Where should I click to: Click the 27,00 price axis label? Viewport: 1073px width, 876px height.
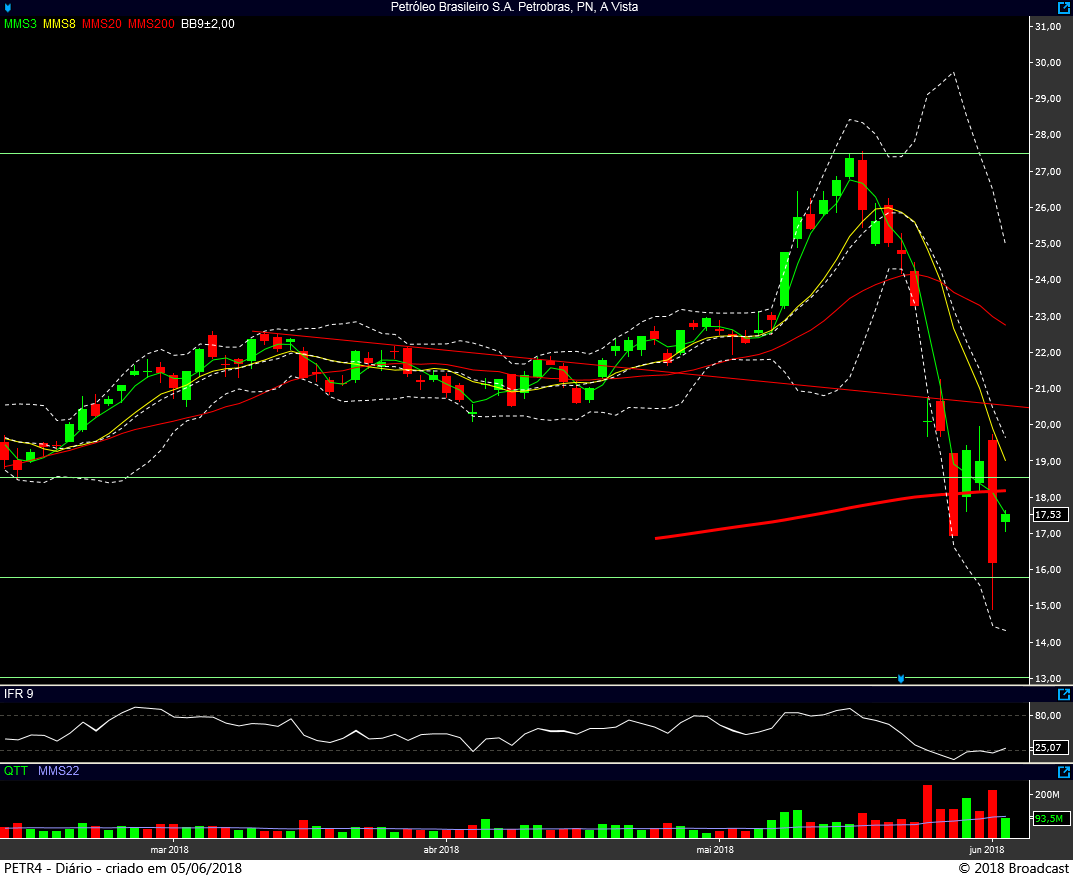pyautogui.click(x=1048, y=172)
